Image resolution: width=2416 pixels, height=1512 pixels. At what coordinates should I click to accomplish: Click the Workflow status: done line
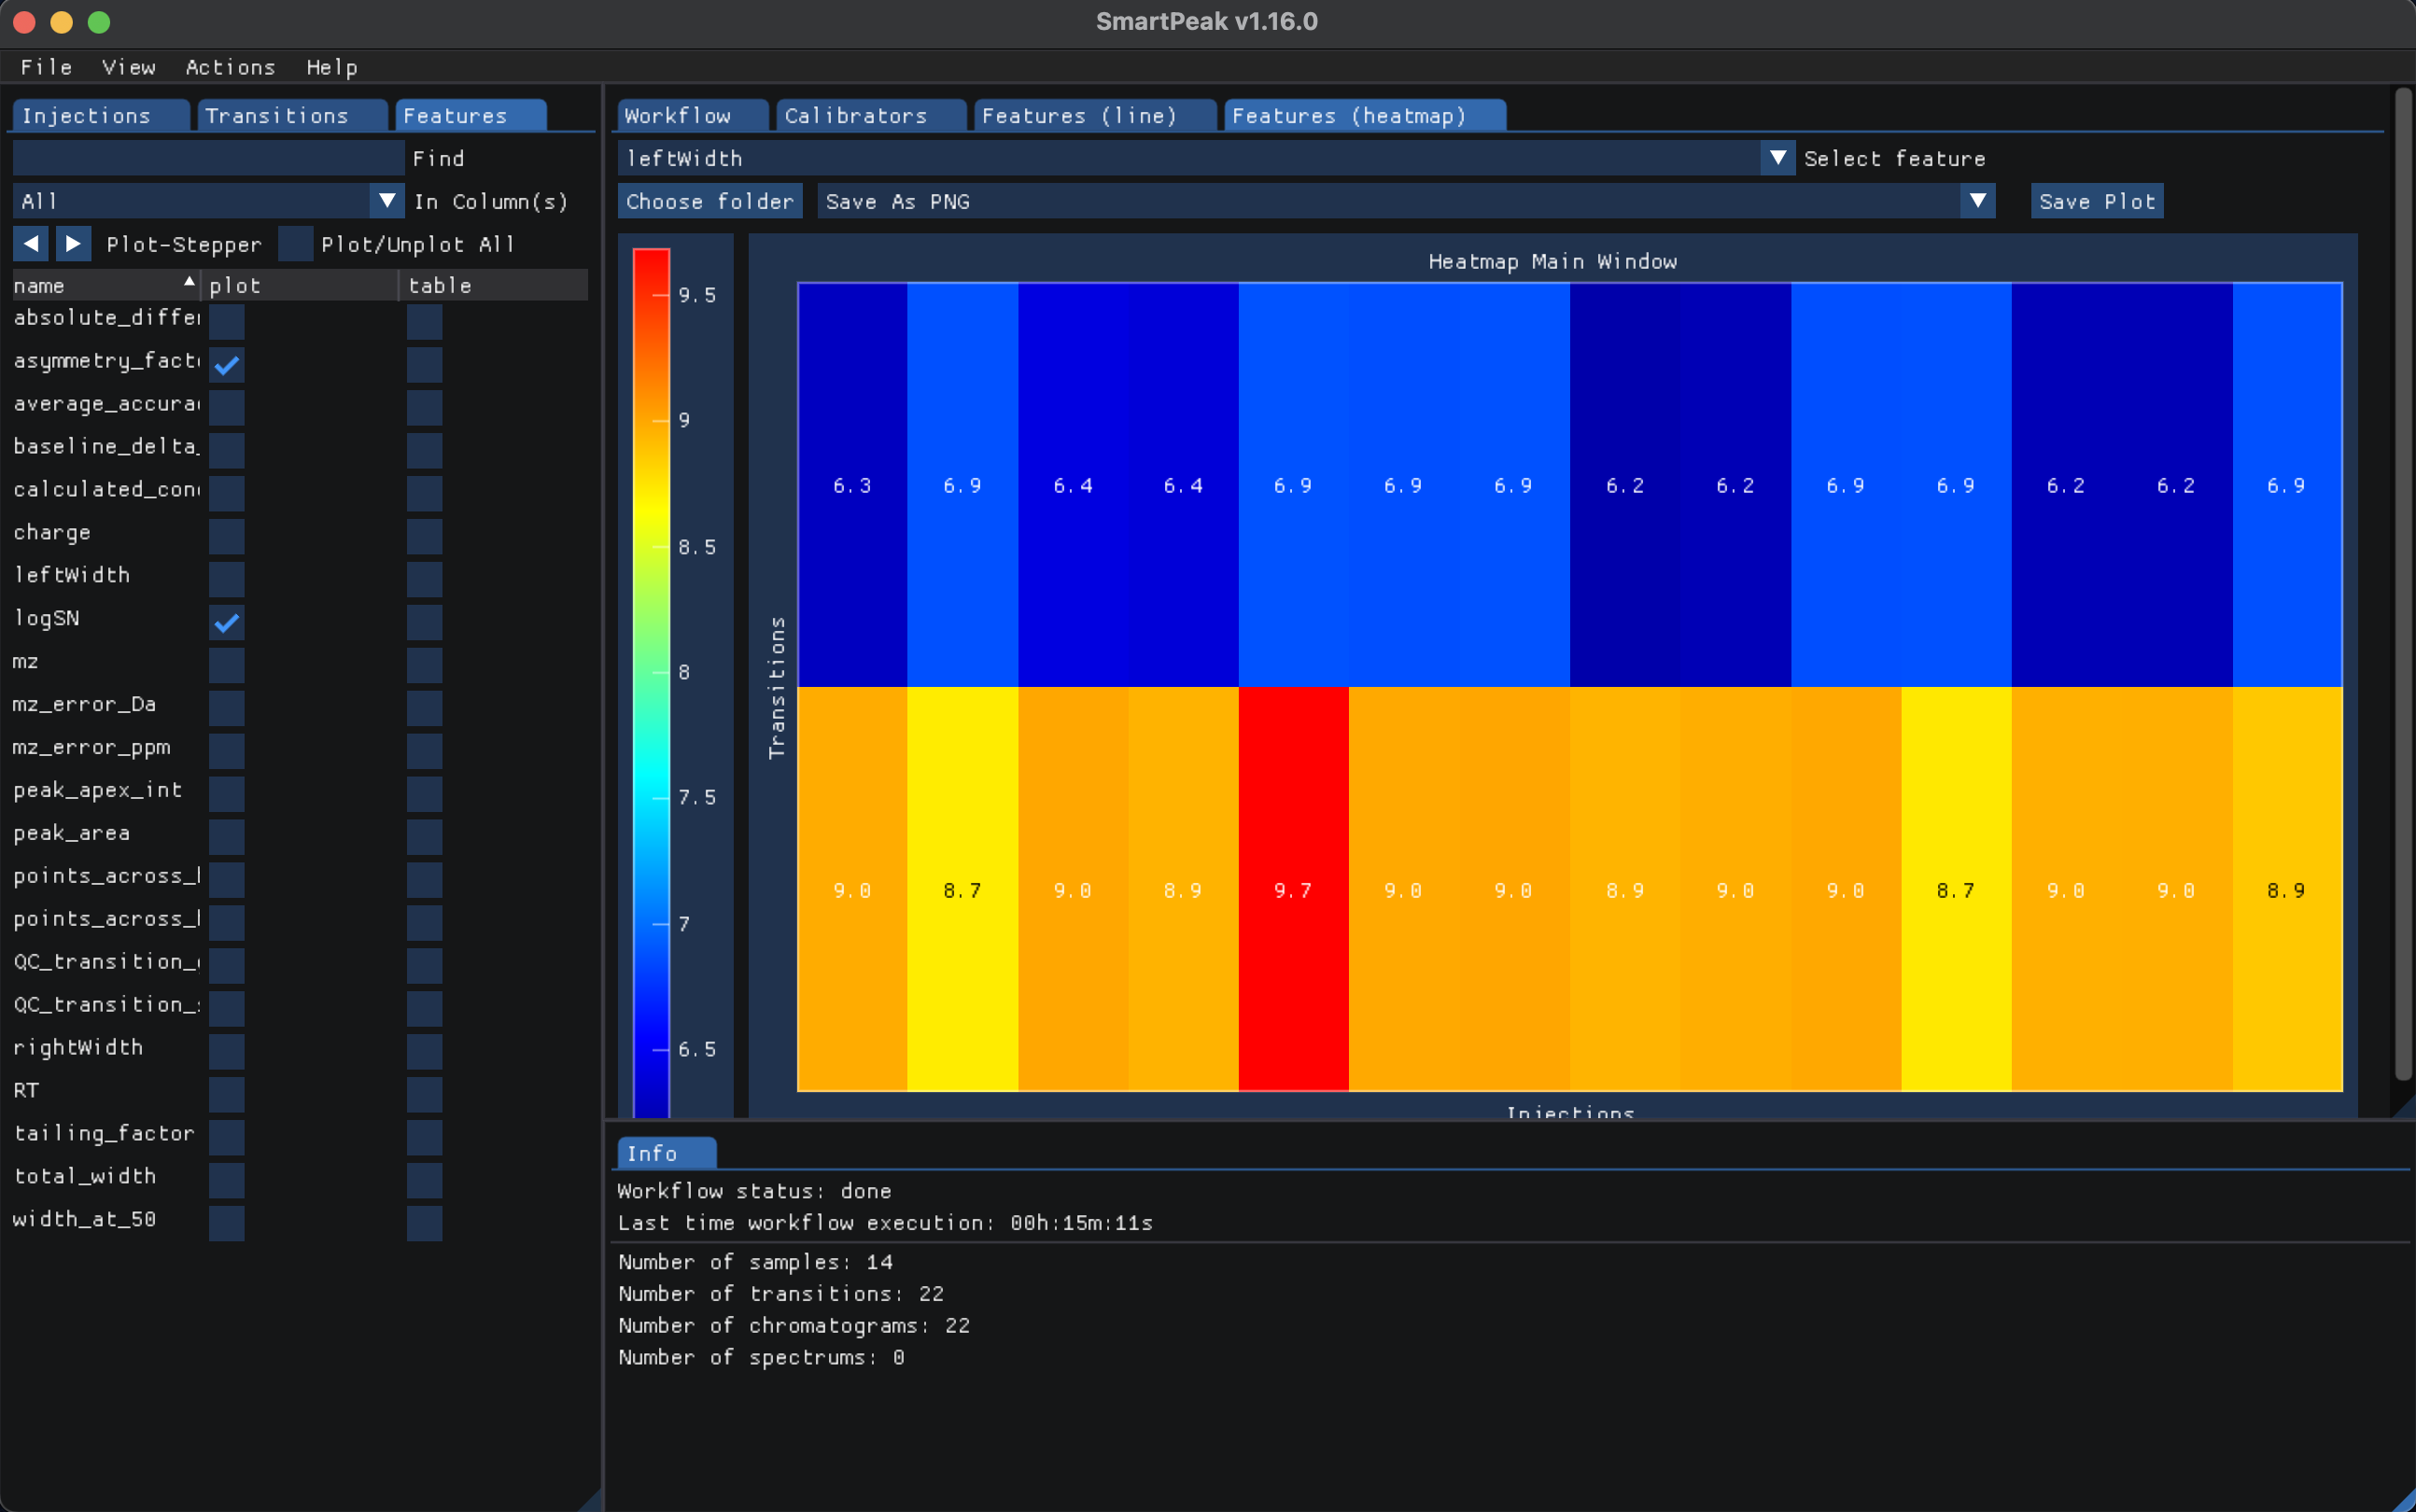click(754, 1191)
